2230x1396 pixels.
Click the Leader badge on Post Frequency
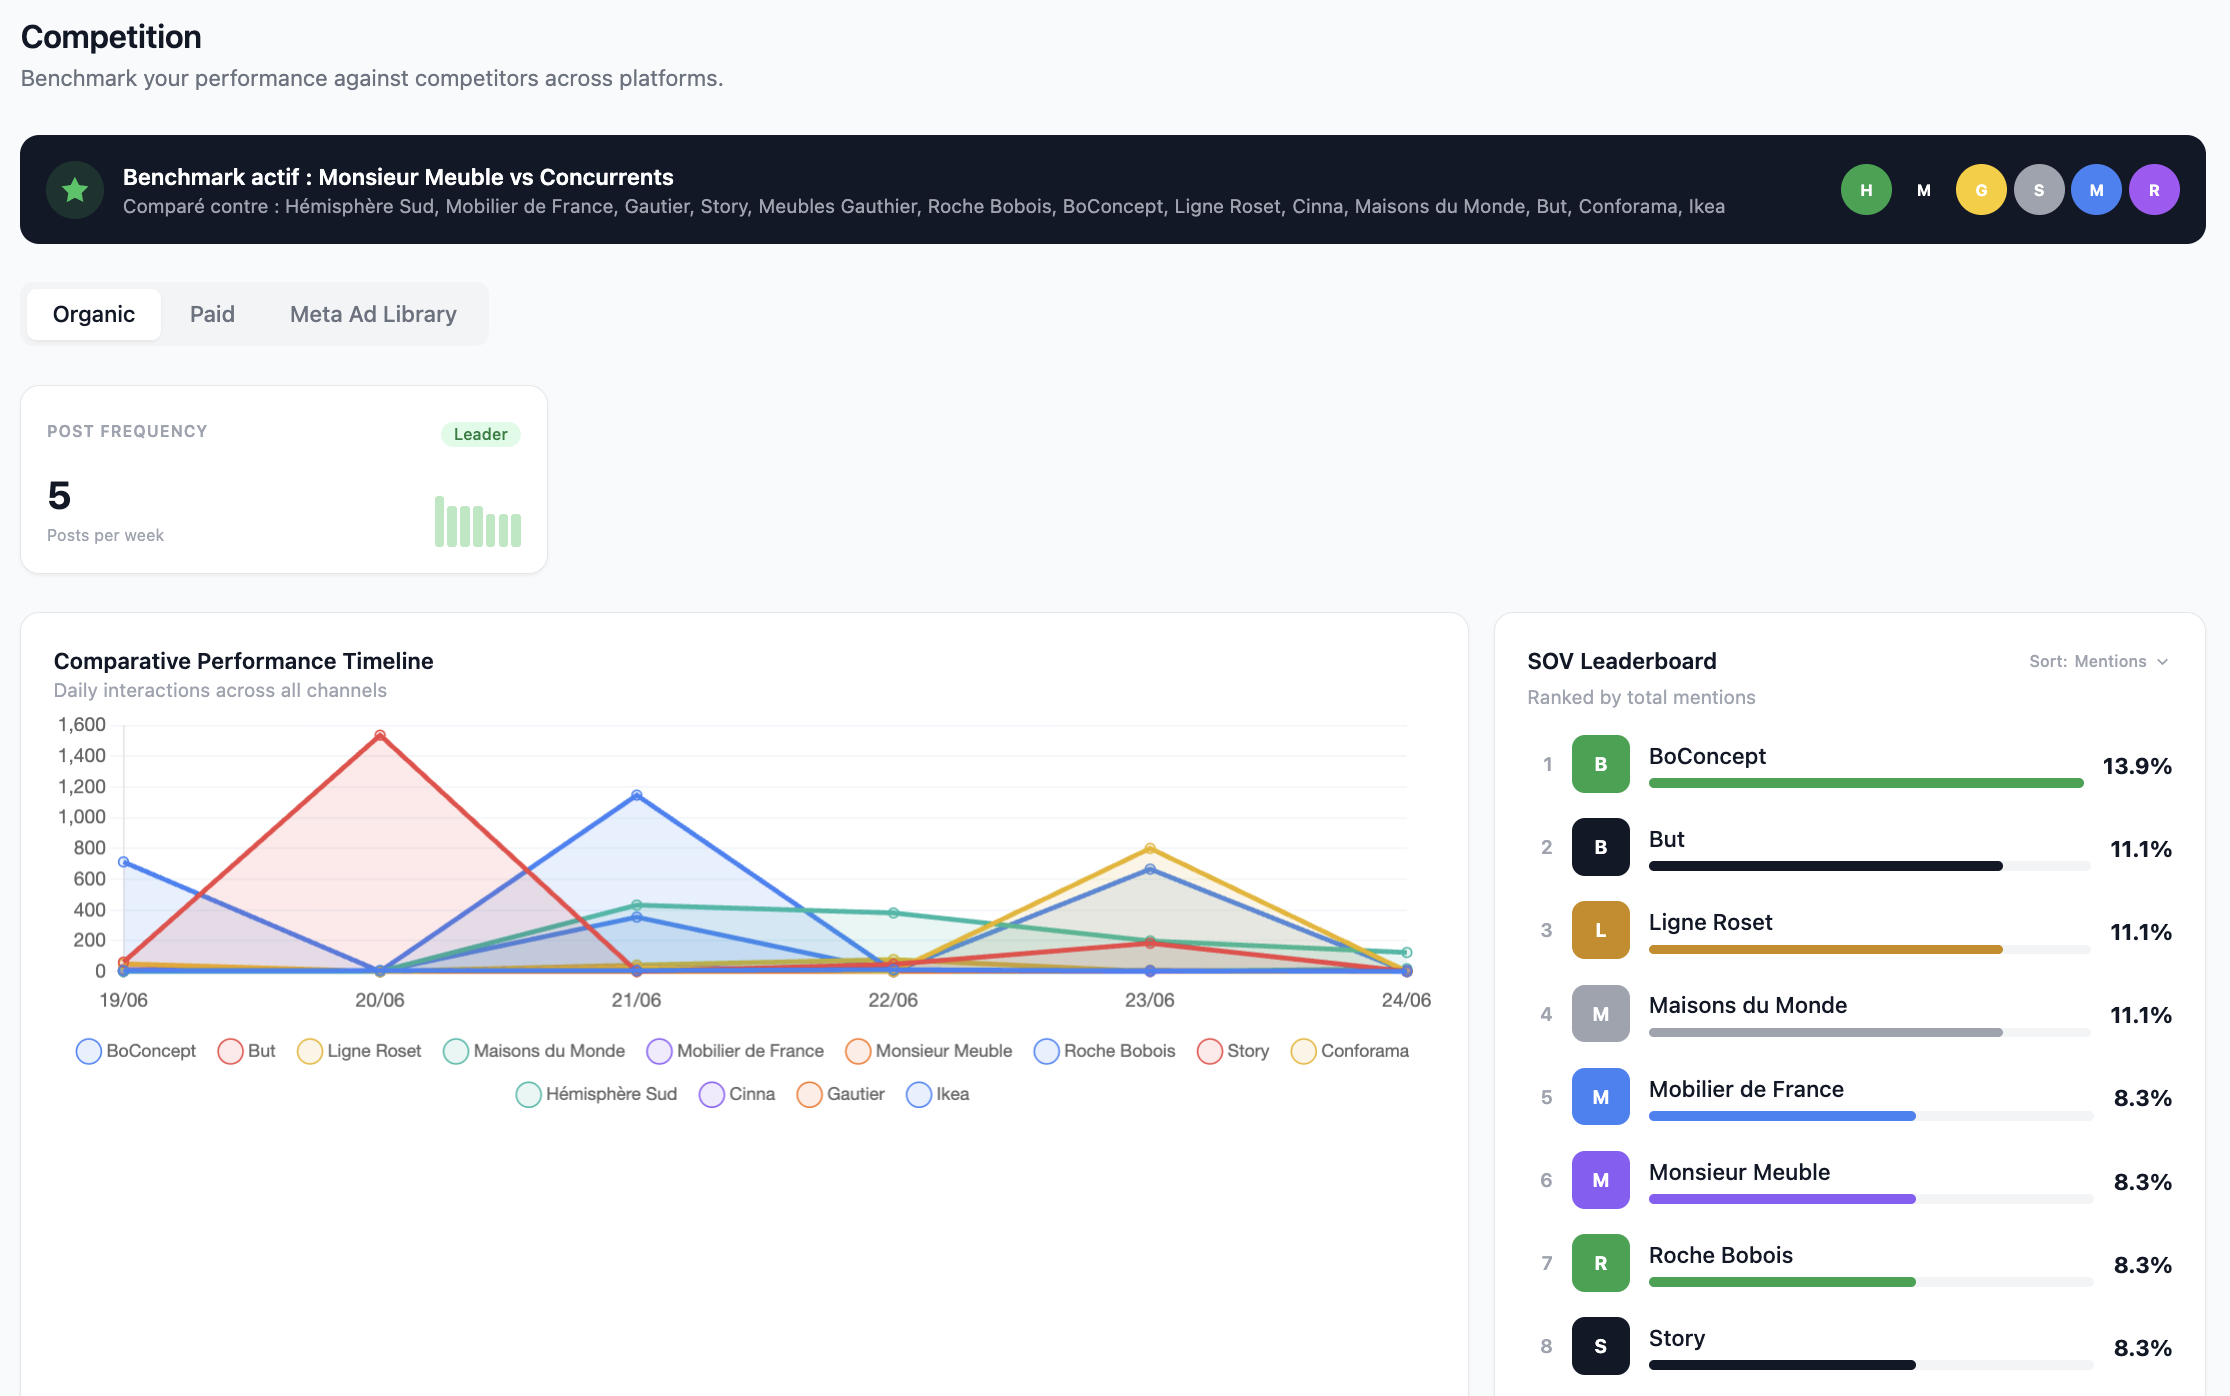tap(481, 434)
